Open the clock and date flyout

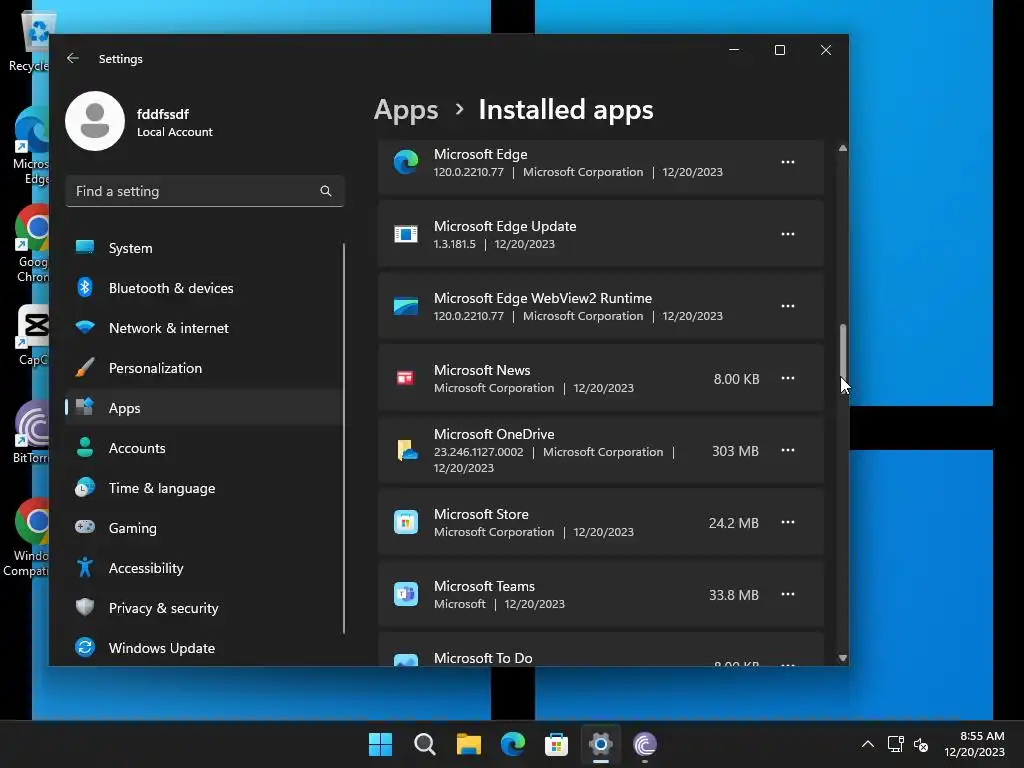[x=974, y=744]
